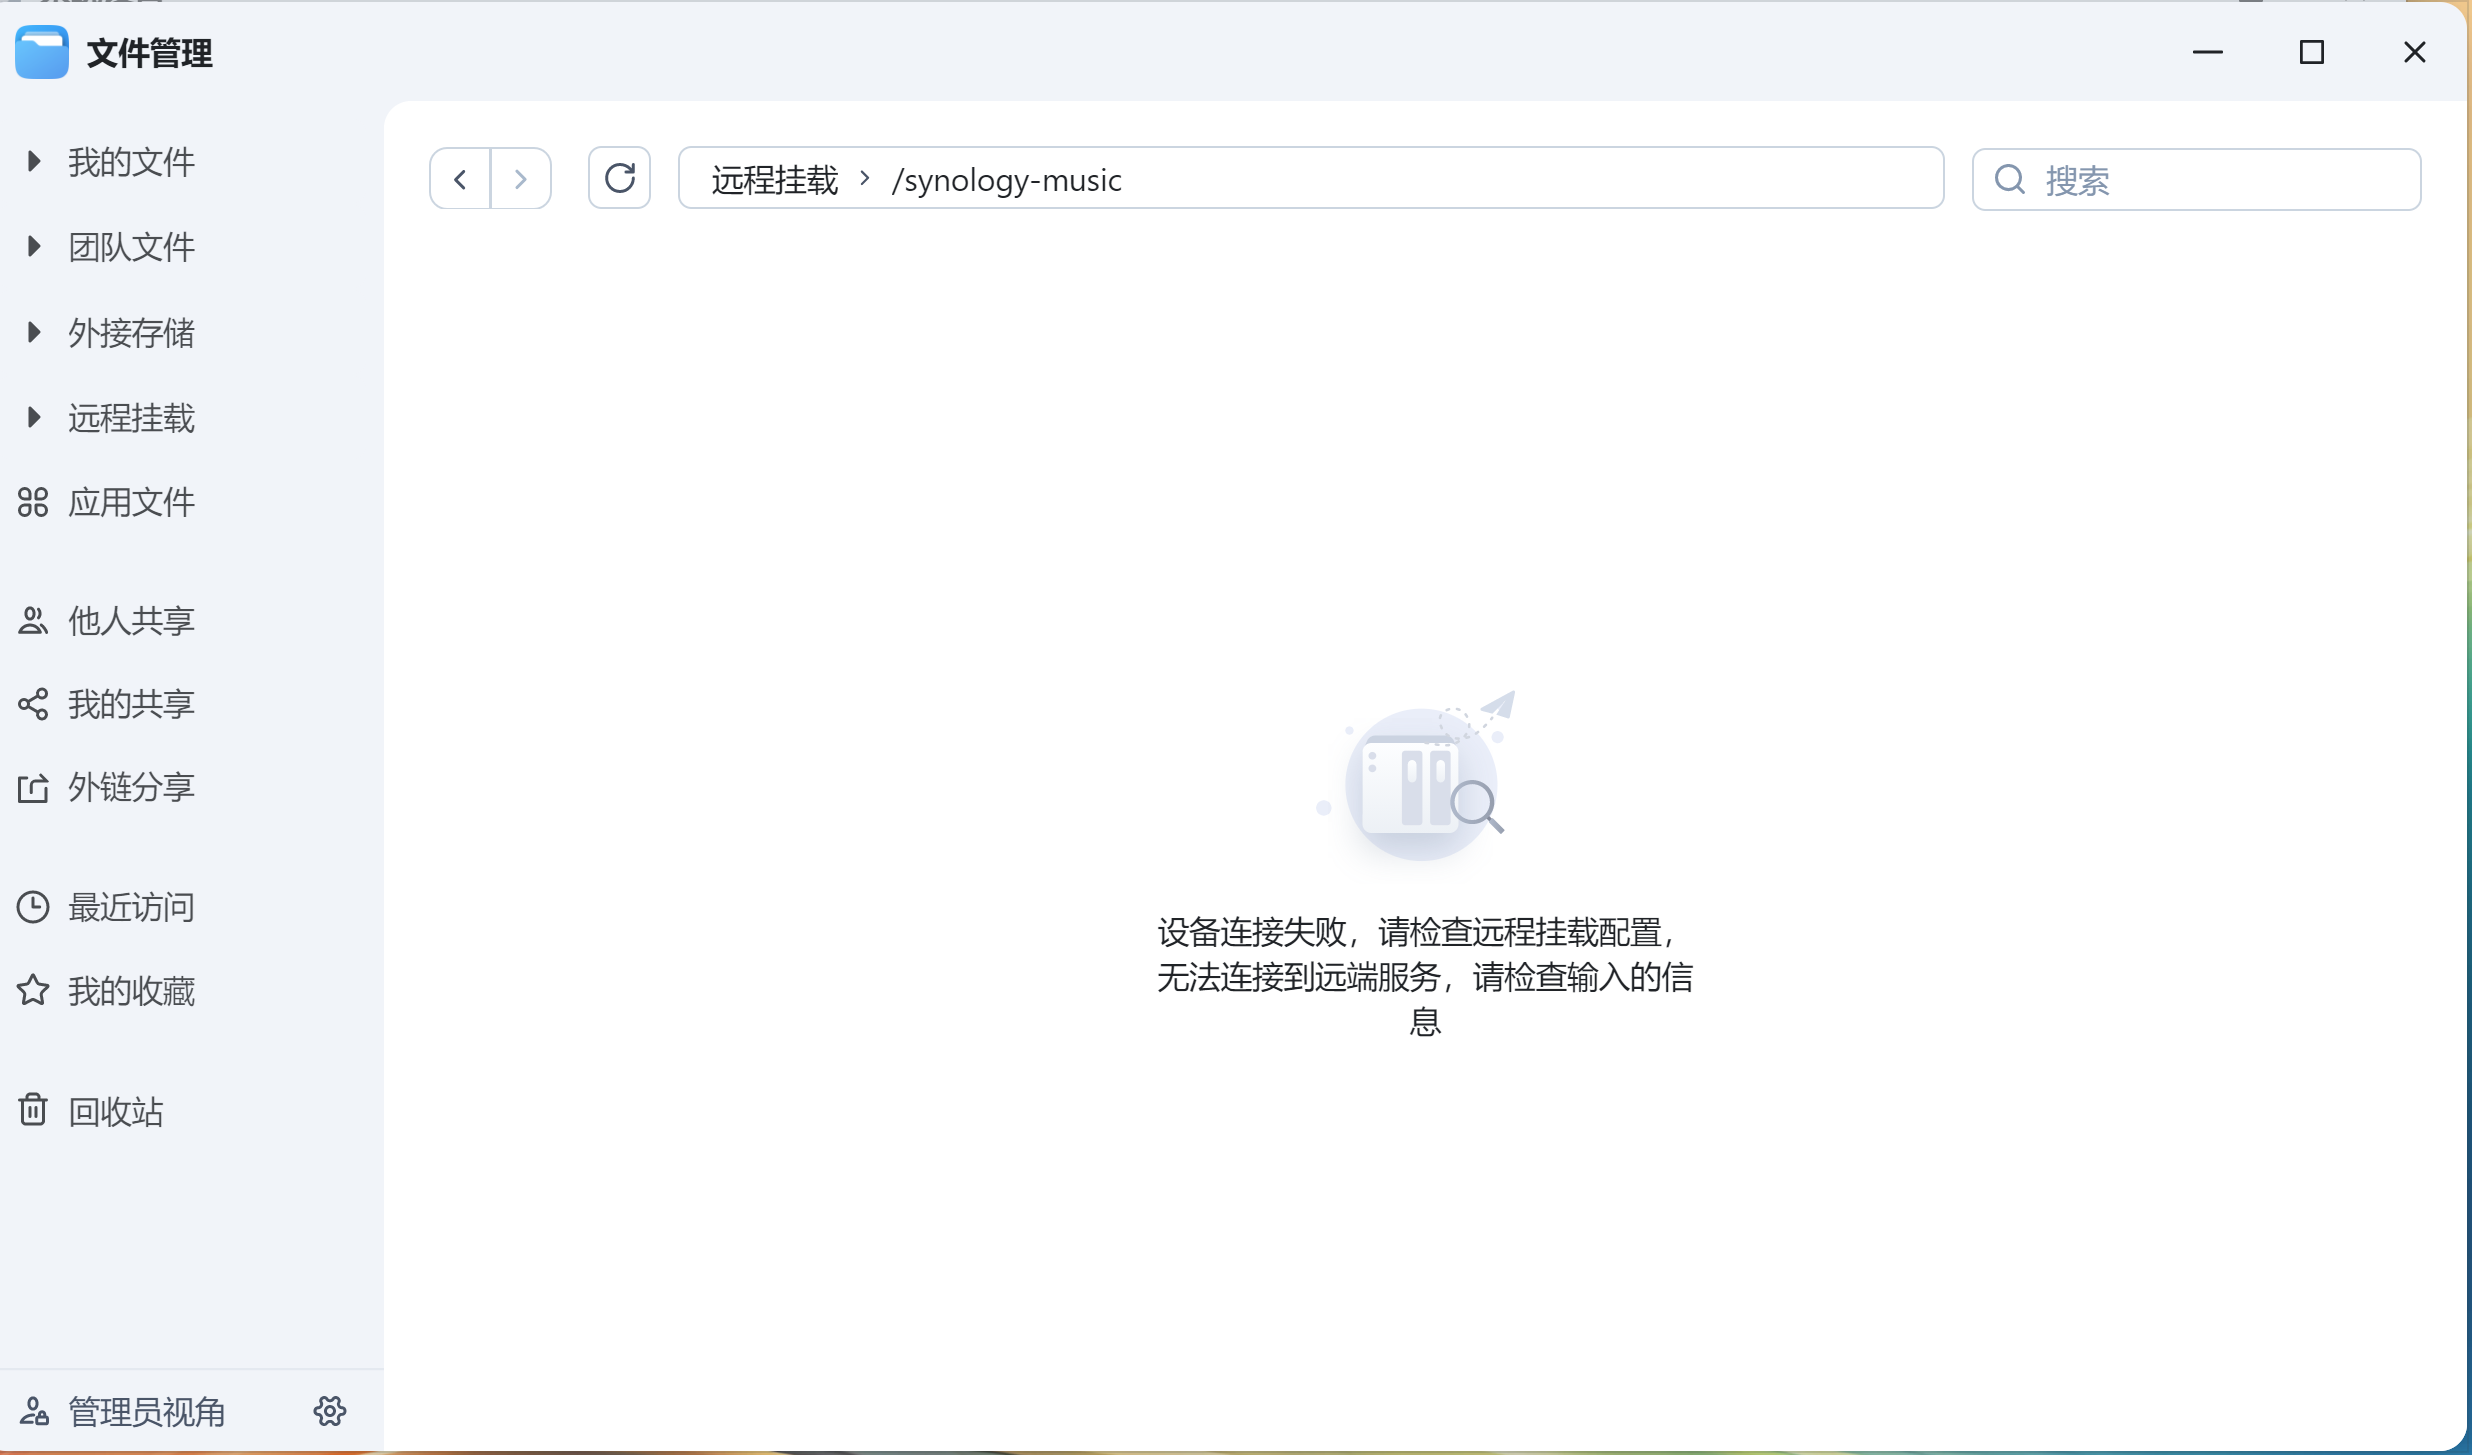Open 最近访问 clock item

point(130,907)
